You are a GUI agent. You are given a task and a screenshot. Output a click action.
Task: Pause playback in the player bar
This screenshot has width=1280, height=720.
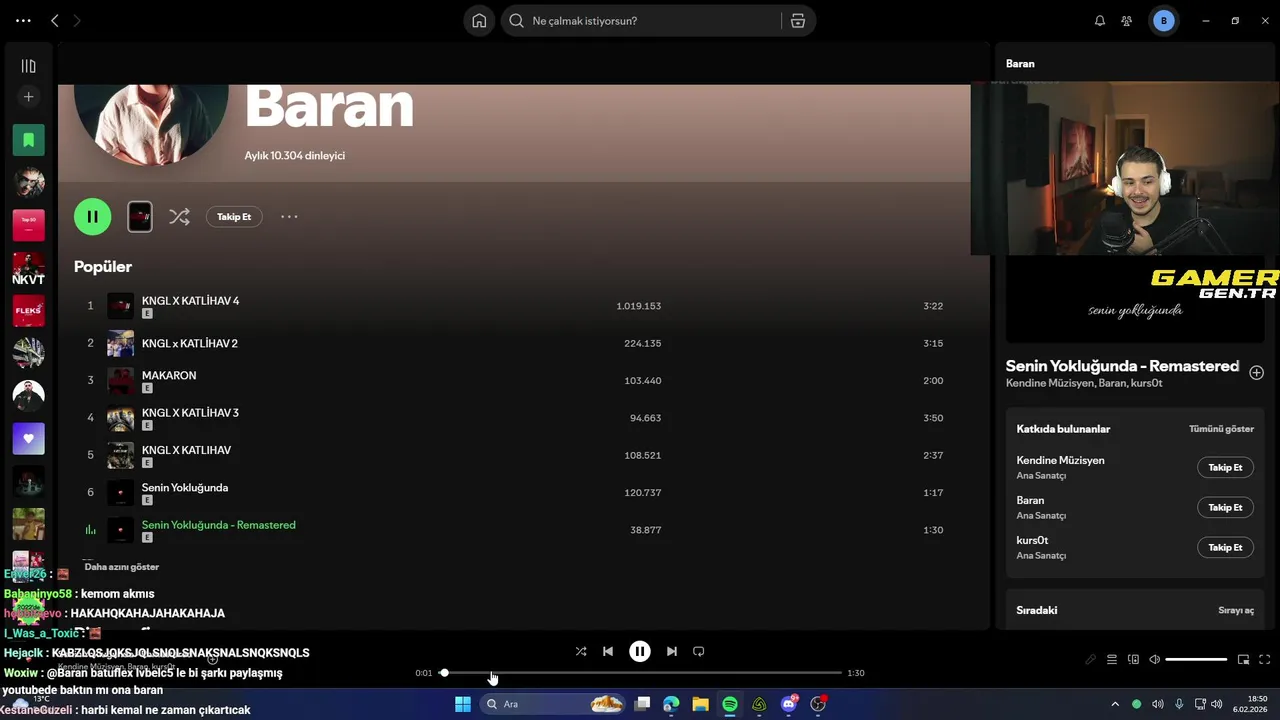(640, 651)
